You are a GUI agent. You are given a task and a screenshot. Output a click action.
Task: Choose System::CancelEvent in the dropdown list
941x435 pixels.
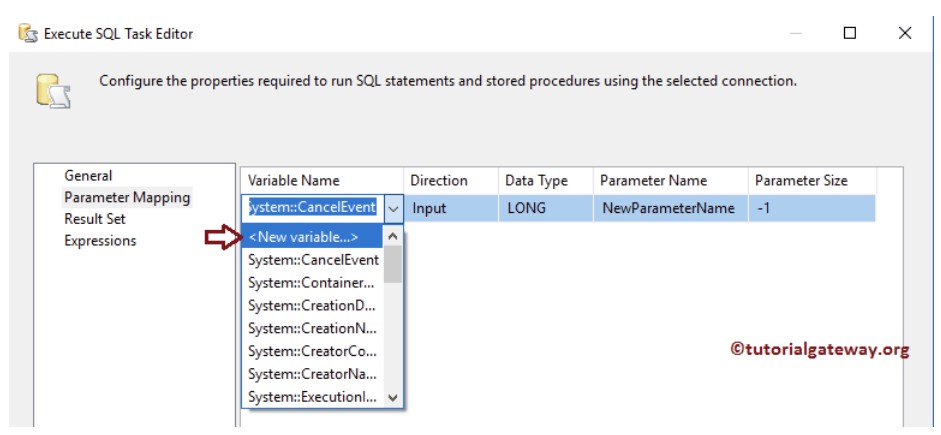point(312,260)
